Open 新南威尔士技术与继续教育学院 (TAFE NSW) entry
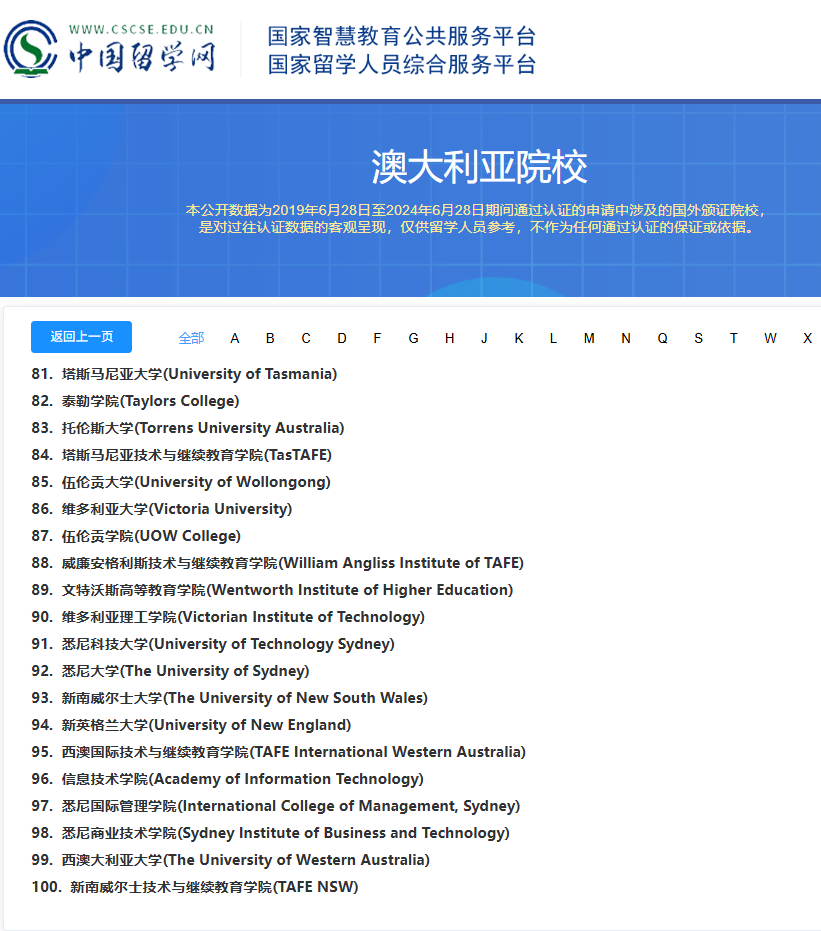The image size is (821, 931). pyautogui.click(x=195, y=888)
